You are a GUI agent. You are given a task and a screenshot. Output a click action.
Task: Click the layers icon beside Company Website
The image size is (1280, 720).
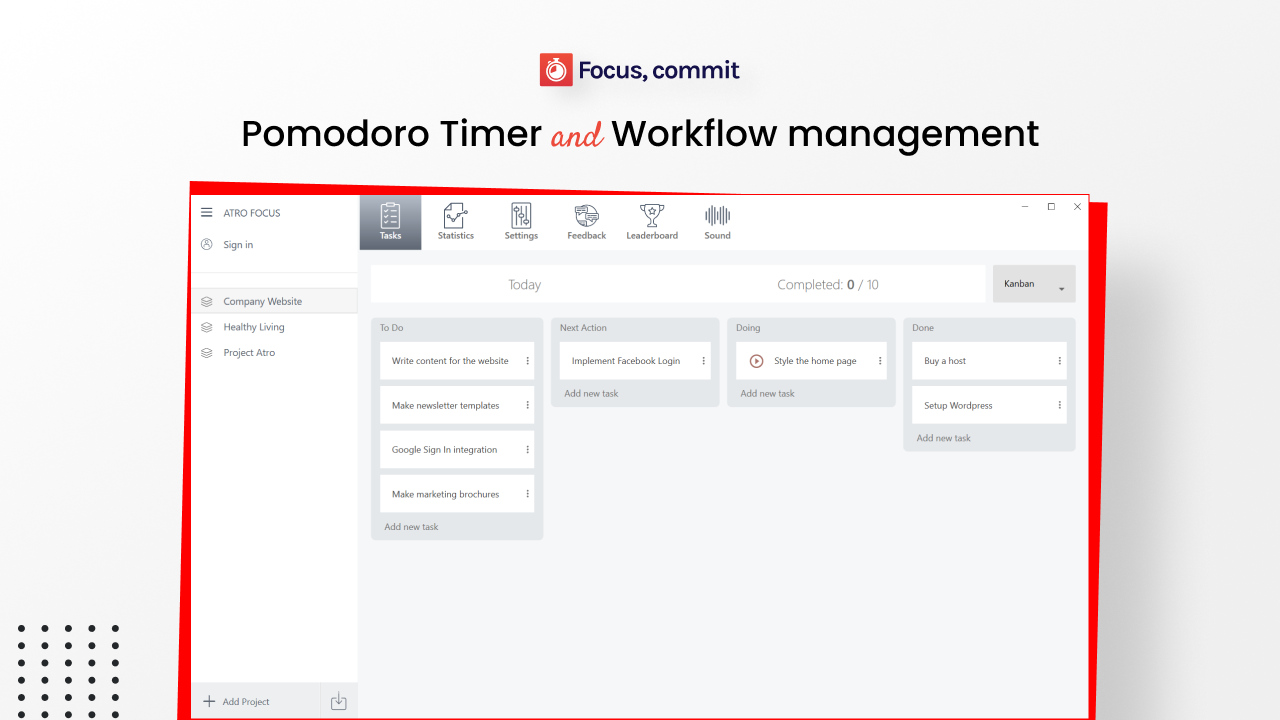point(207,301)
